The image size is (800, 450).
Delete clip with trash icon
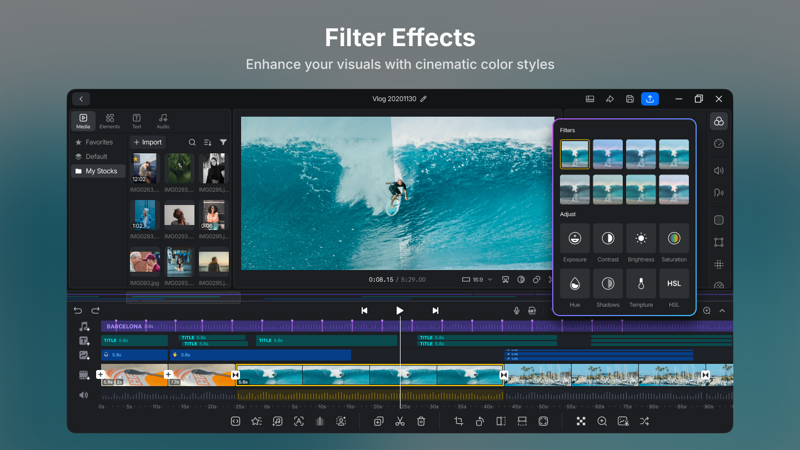click(x=421, y=421)
